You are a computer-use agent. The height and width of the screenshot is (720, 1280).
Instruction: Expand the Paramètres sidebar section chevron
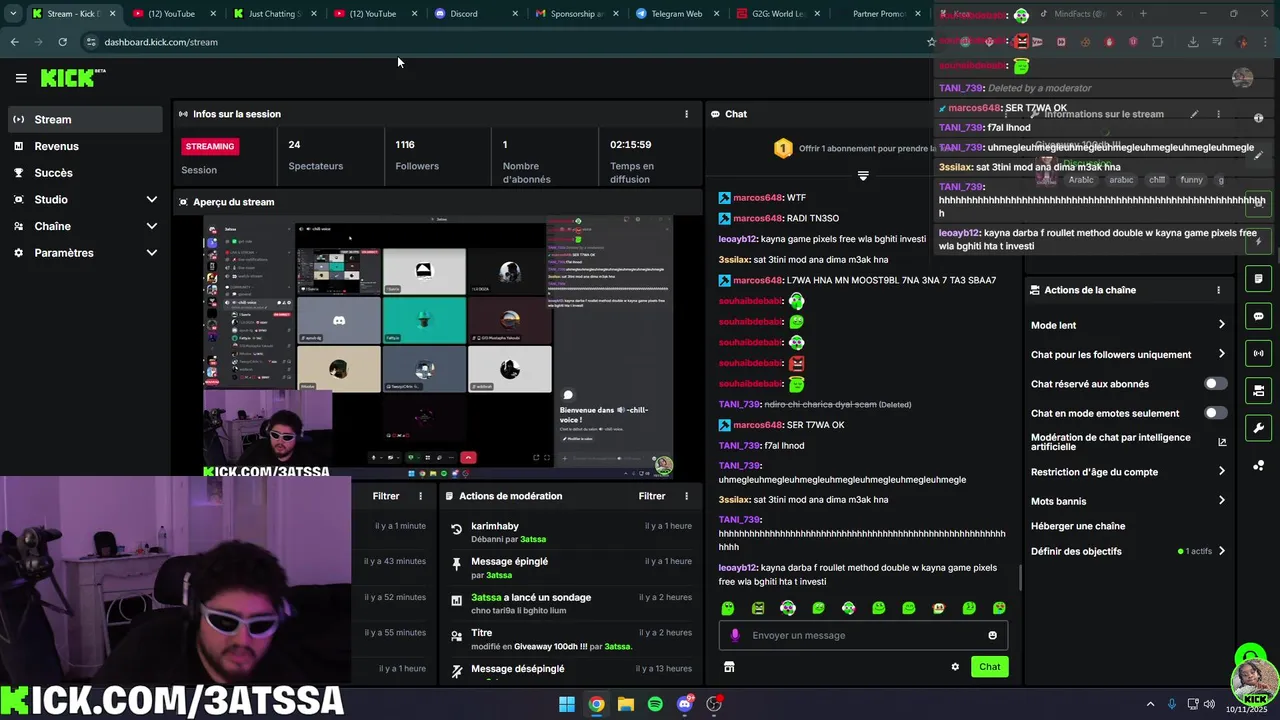pos(152,253)
